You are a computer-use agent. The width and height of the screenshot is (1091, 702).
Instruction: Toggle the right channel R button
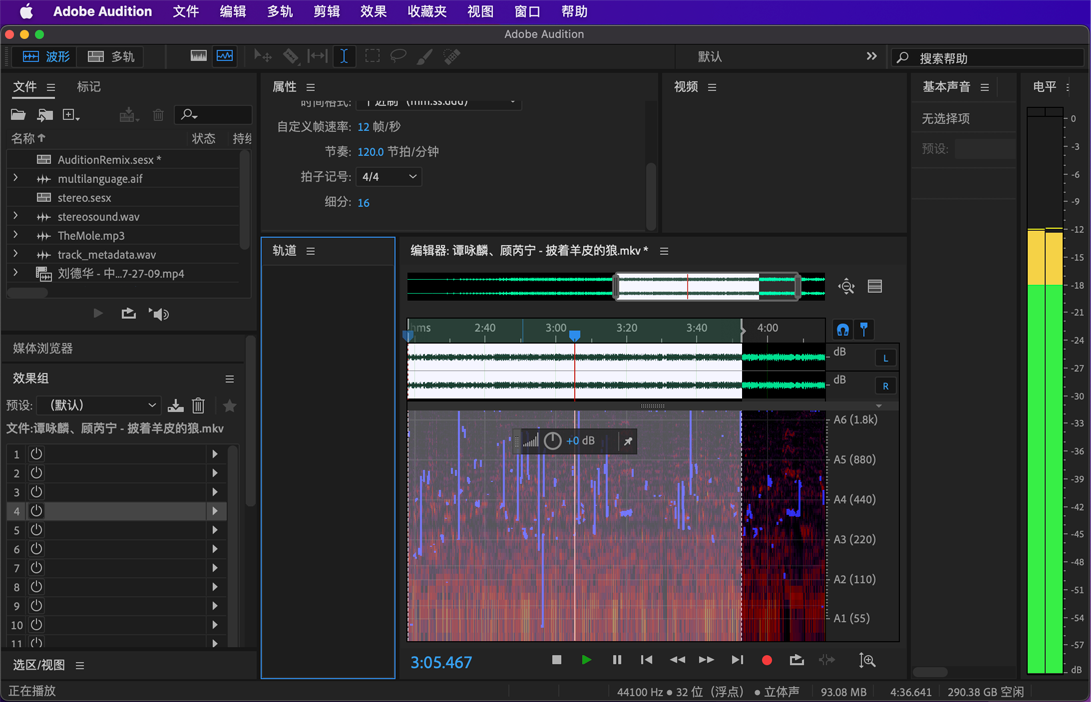[x=885, y=386]
